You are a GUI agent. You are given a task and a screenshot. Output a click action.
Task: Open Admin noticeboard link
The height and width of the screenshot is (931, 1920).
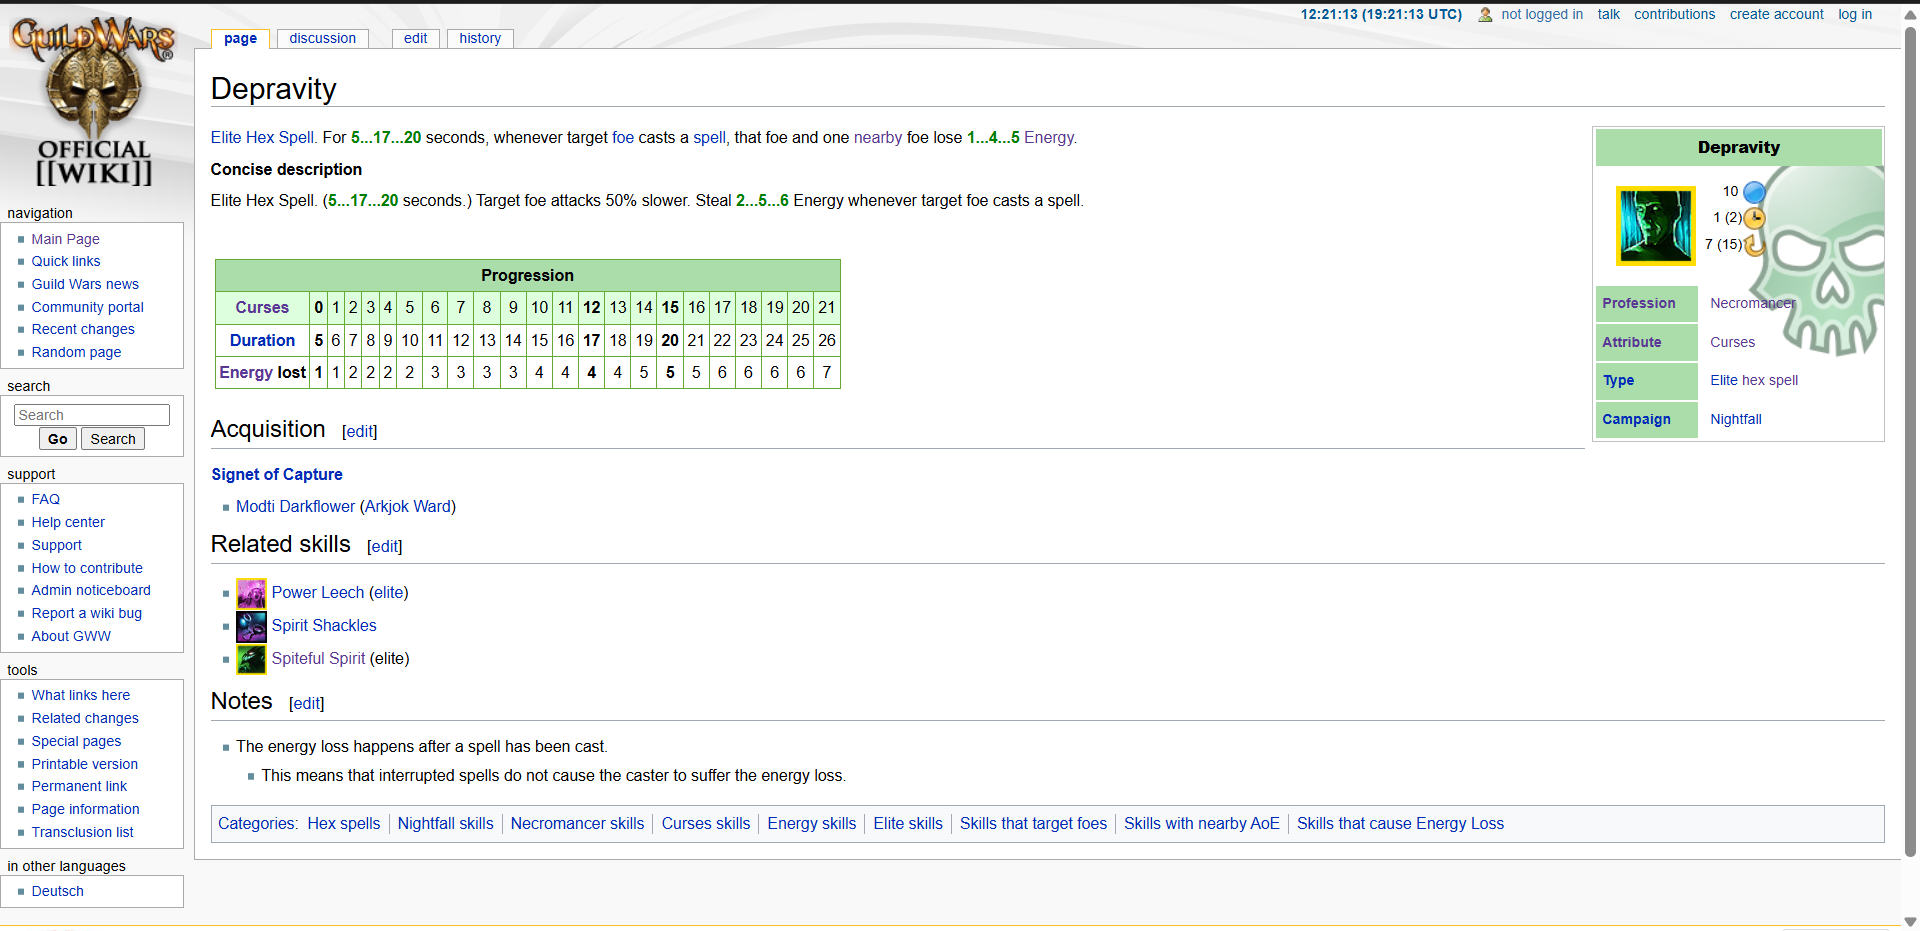pos(91,591)
